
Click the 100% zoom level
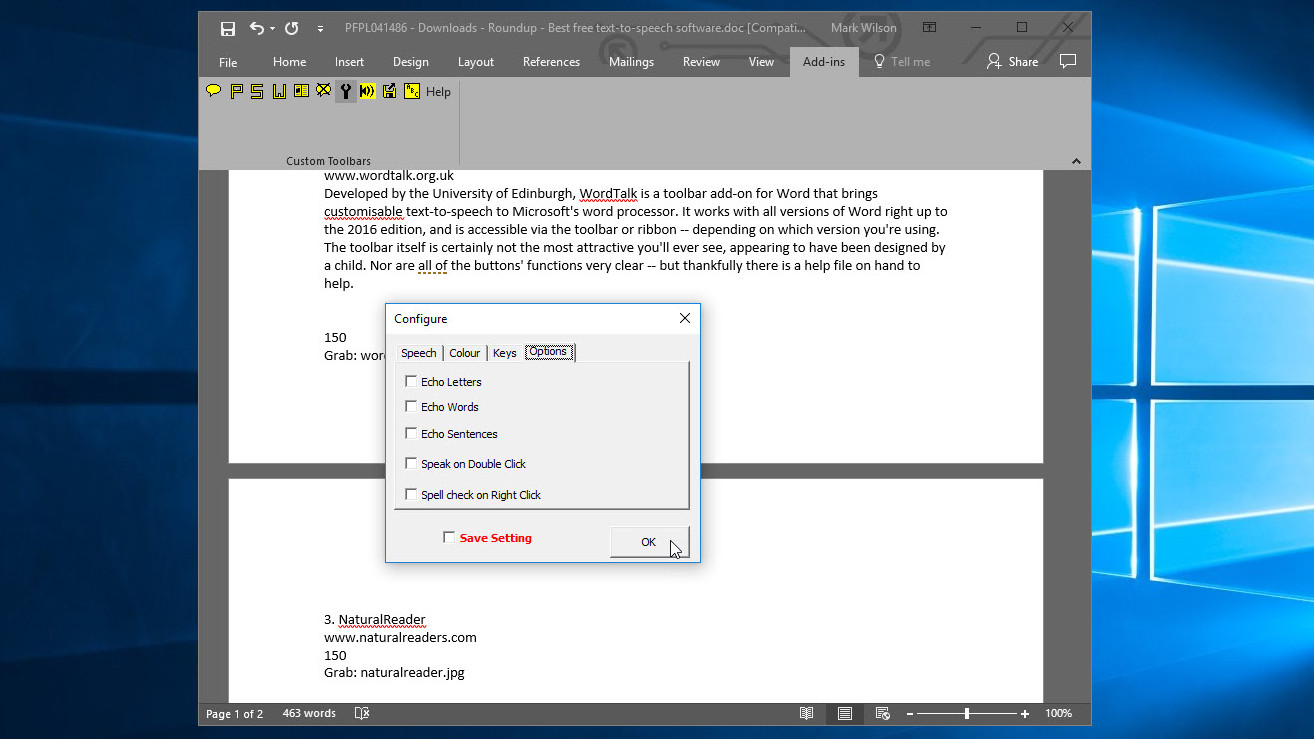pyautogui.click(x=1058, y=714)
